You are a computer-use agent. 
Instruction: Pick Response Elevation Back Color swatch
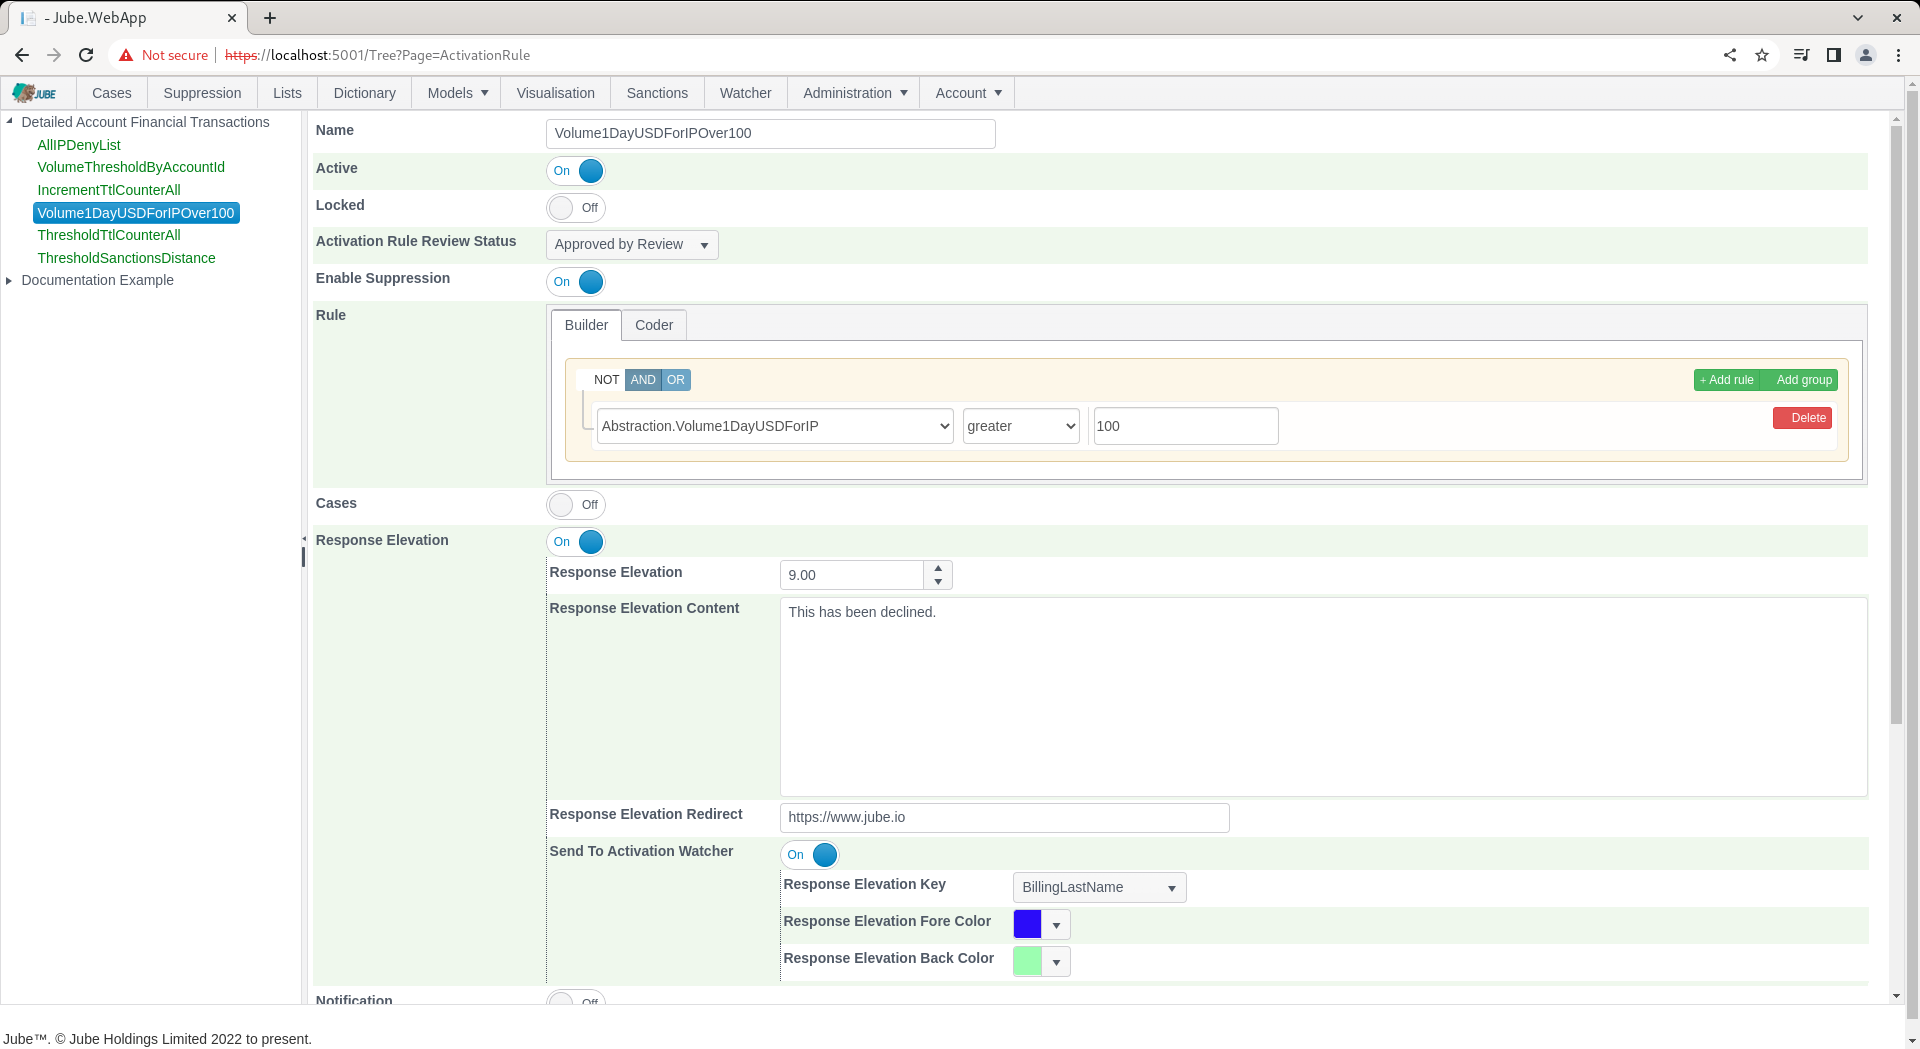1027,961
